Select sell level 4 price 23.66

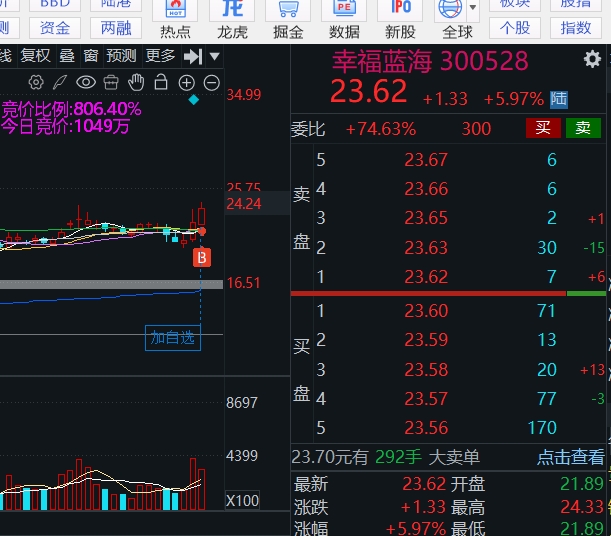(x=426, y=189)
